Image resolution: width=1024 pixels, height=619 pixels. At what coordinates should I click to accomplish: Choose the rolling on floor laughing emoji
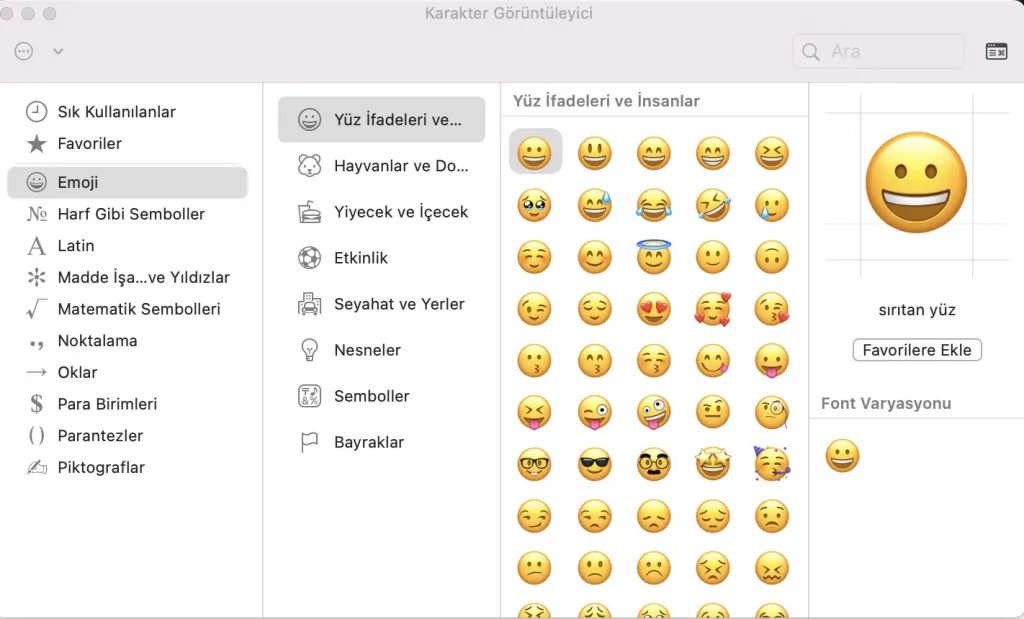(712, 205)
